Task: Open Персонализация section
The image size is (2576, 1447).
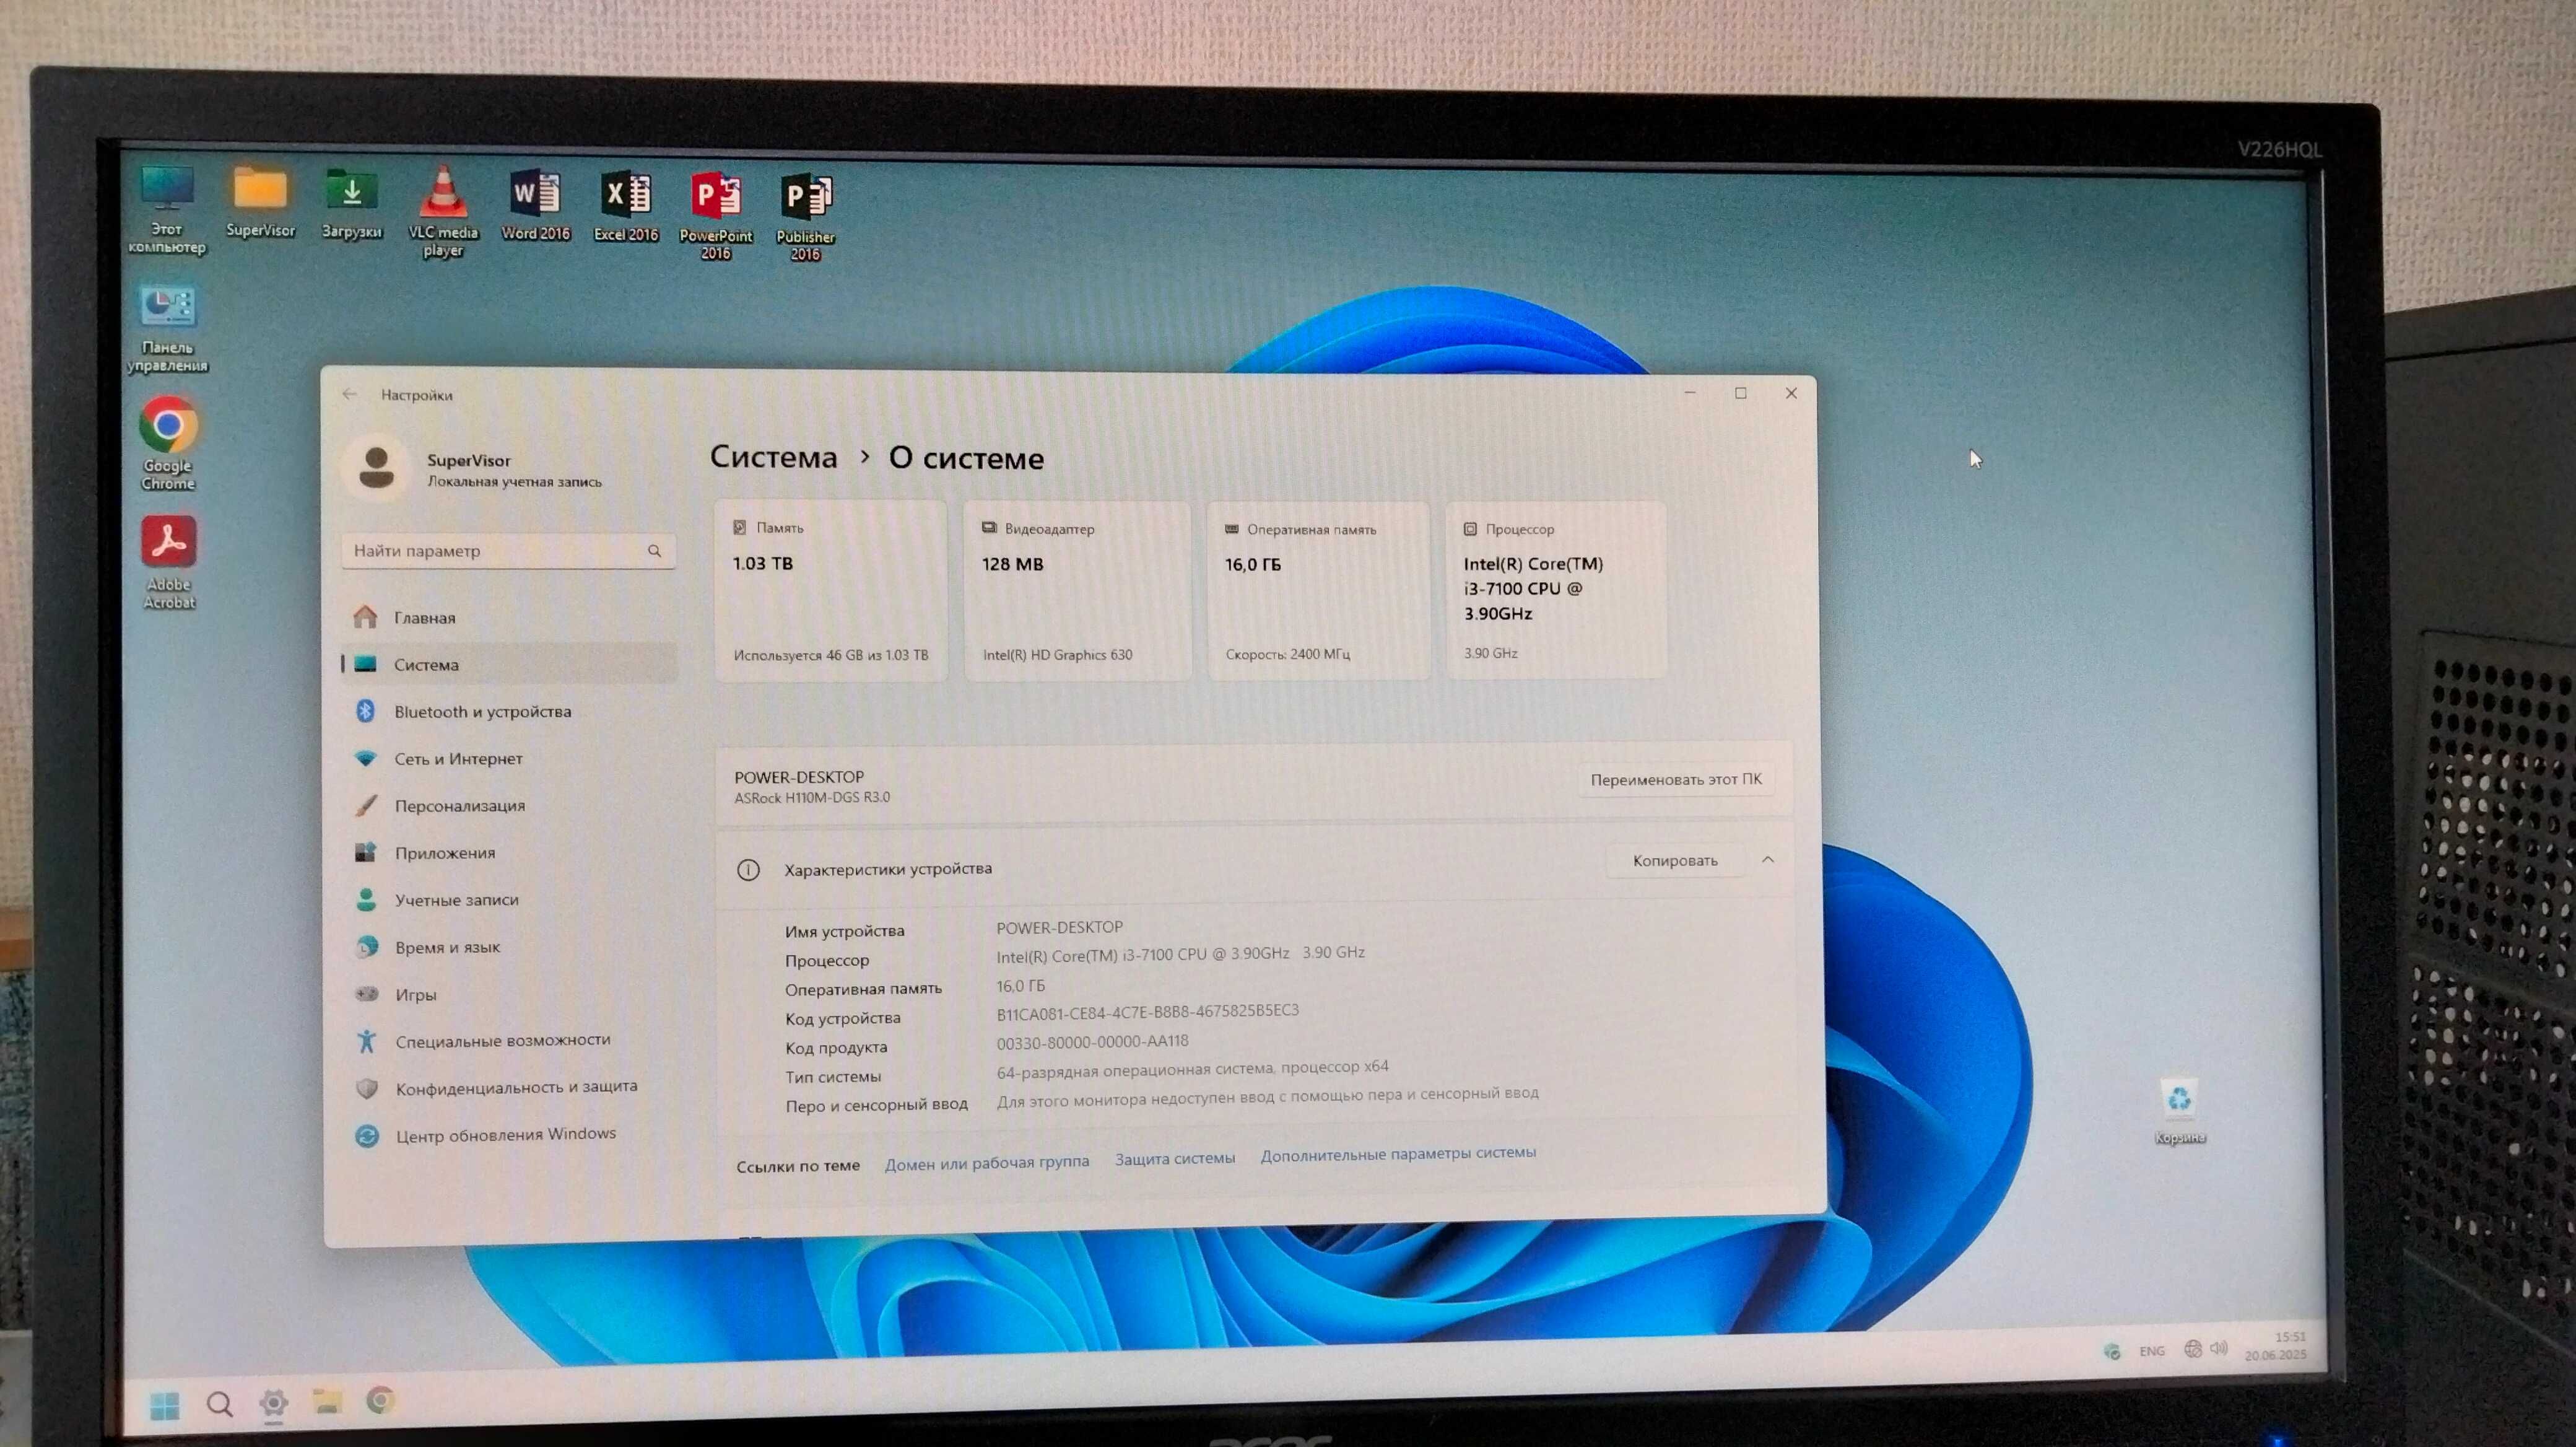Action: 510,805
